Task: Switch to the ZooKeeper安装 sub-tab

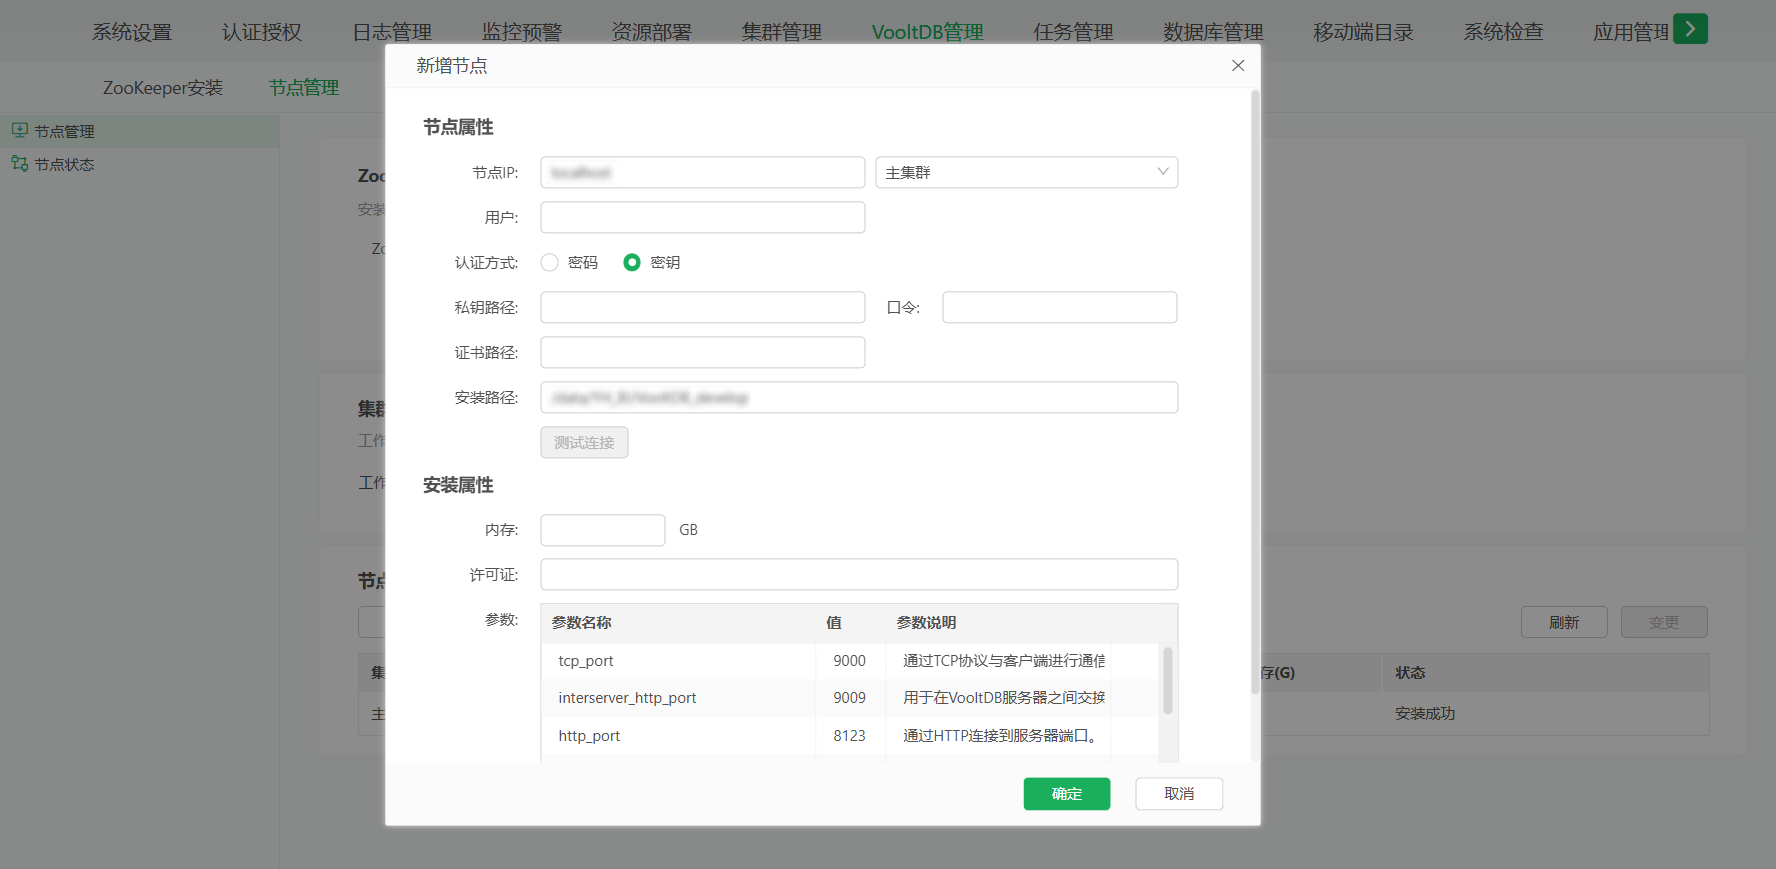Action: point(163,88)
